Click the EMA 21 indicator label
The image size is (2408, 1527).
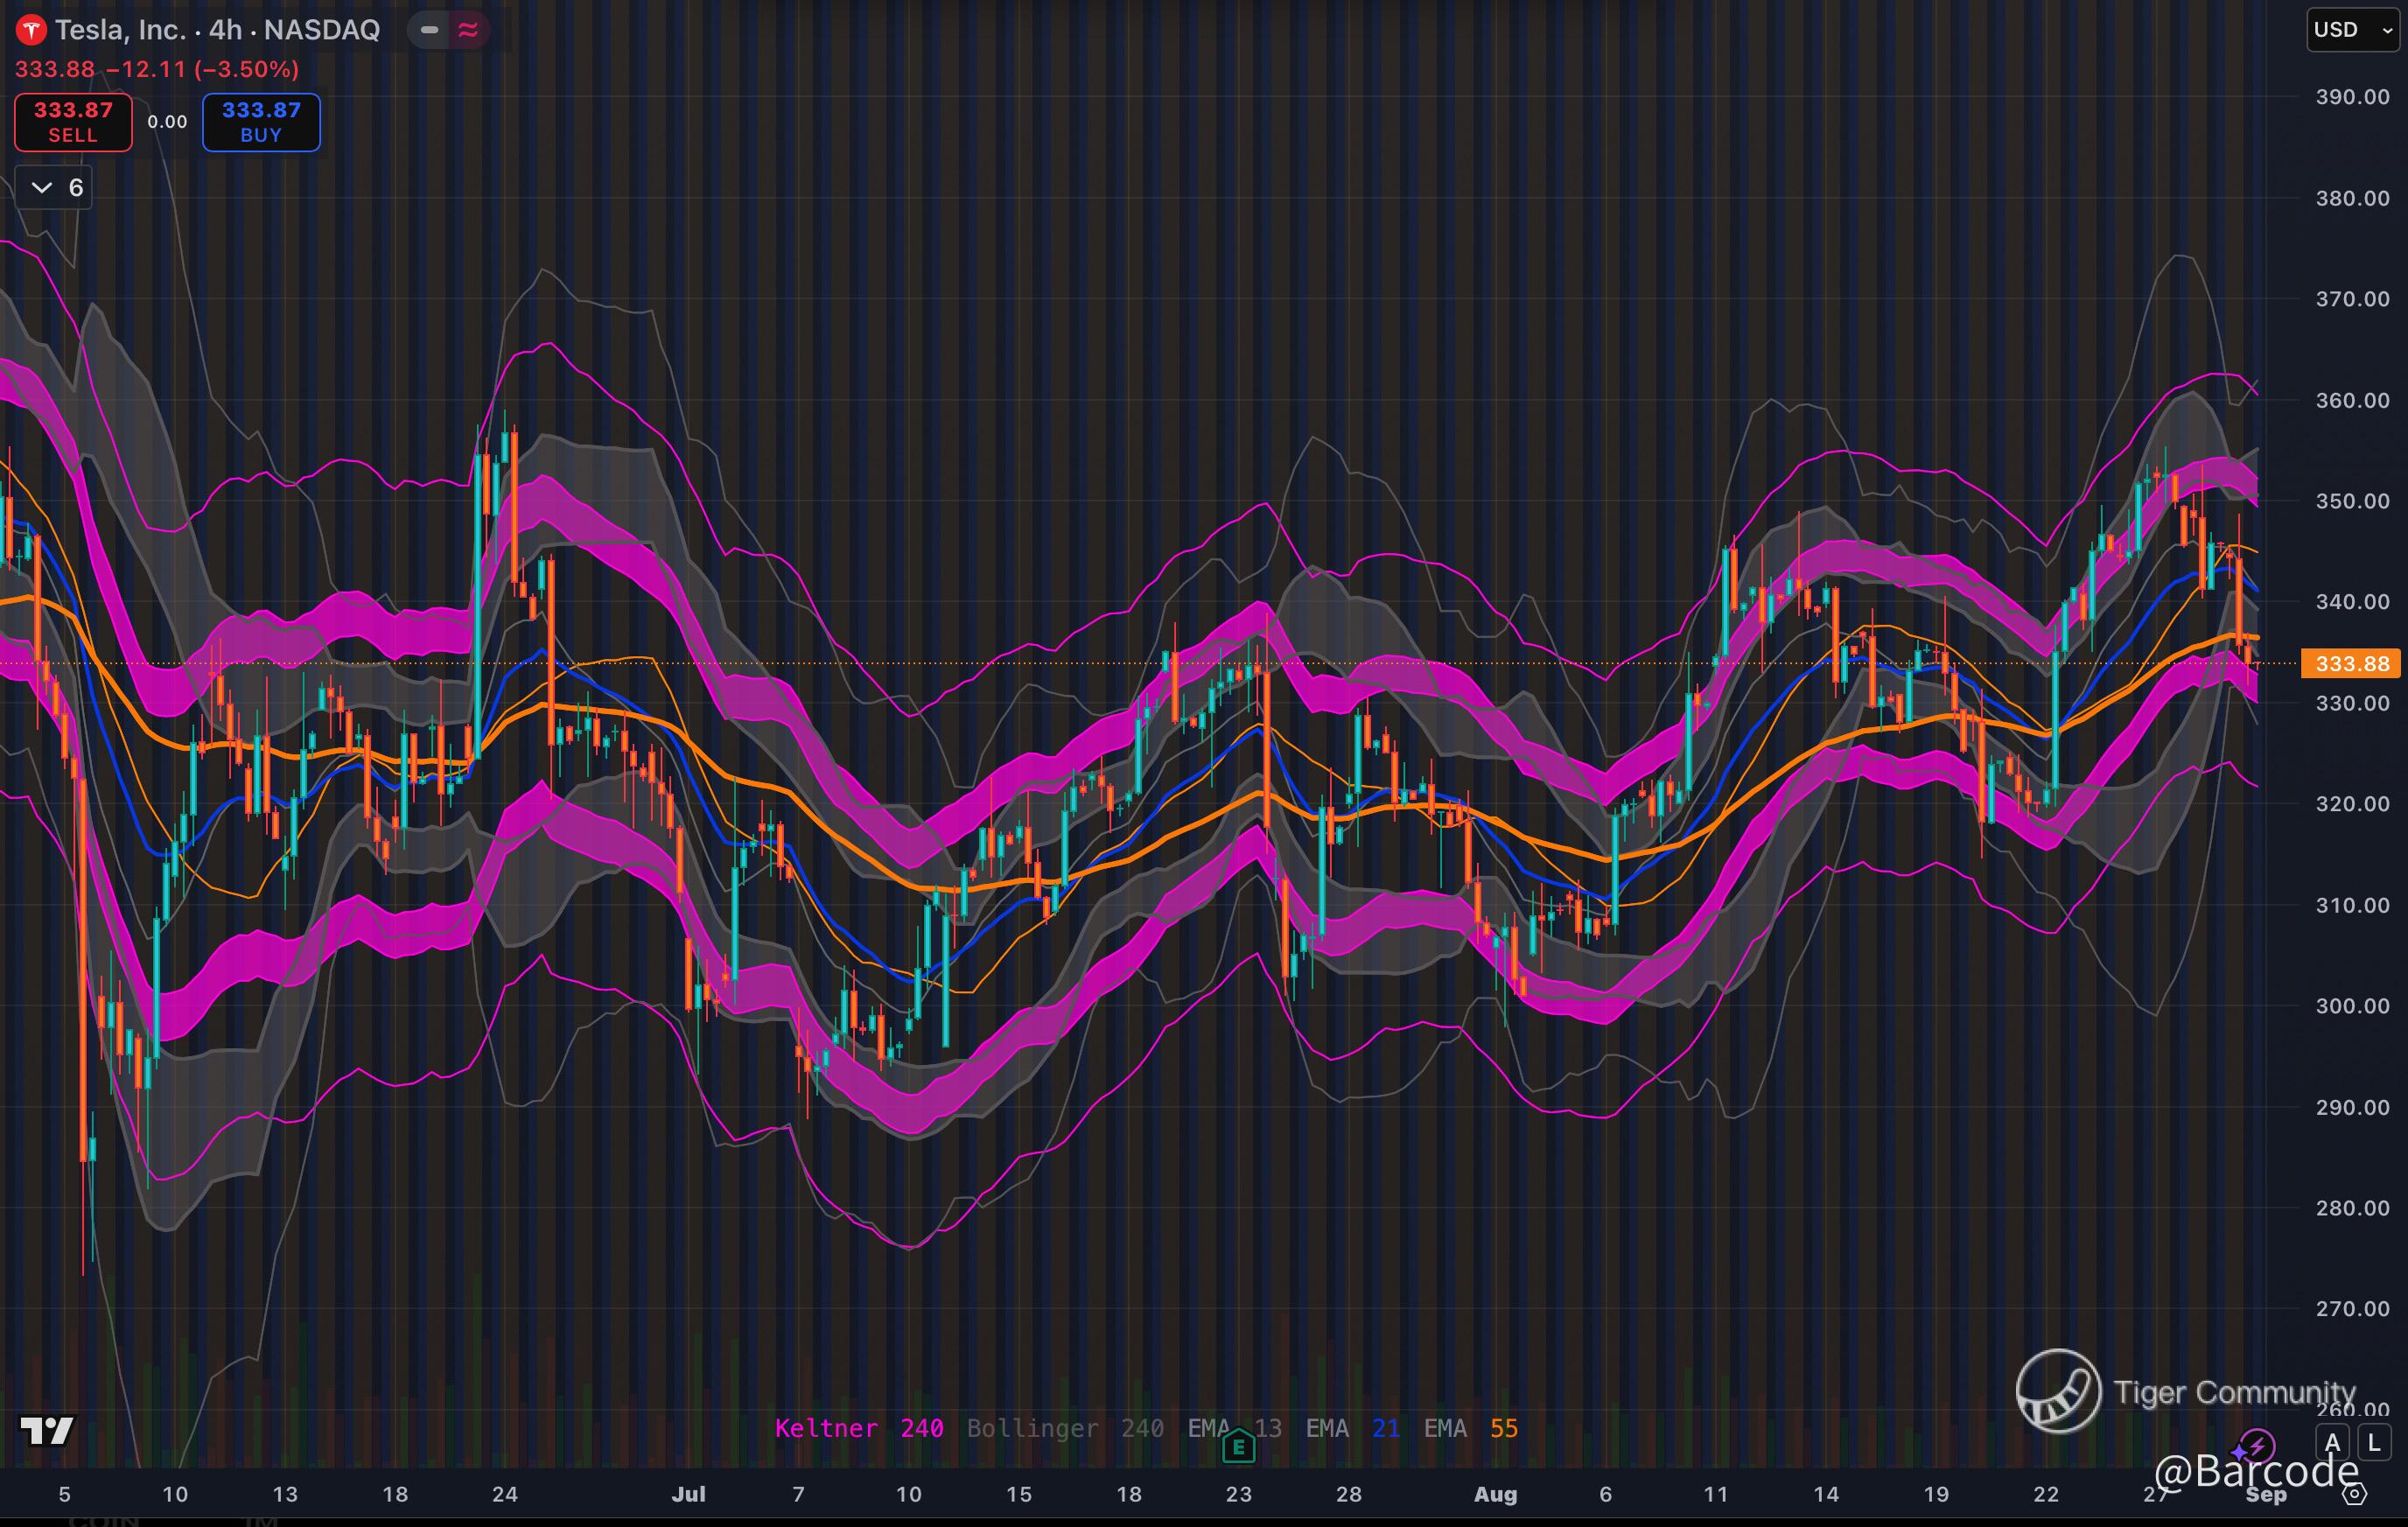click(1351, 1428)
